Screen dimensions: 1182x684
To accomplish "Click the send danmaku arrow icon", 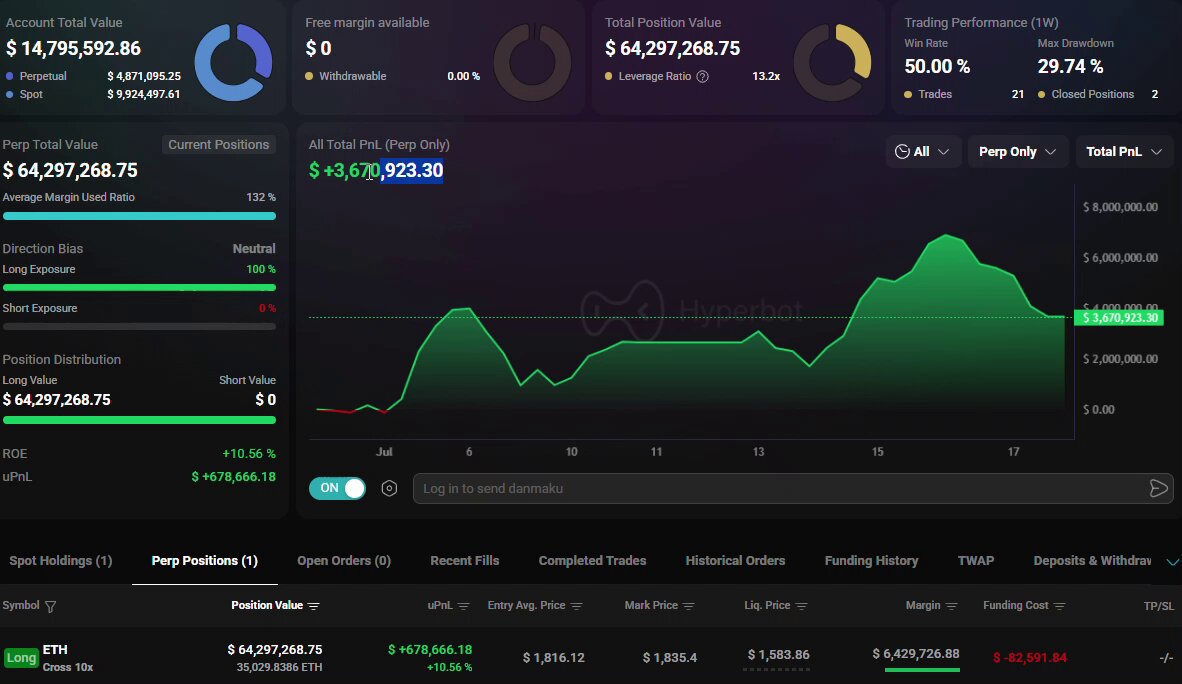I will (1159, 489).
